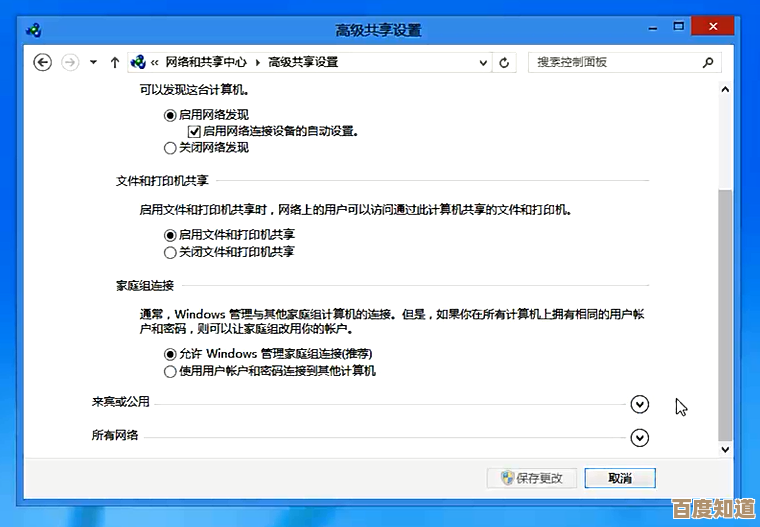This screenshot has height=527, width=760.
Task: Open the address bar history dropdown
Action: tap(483, 62)
